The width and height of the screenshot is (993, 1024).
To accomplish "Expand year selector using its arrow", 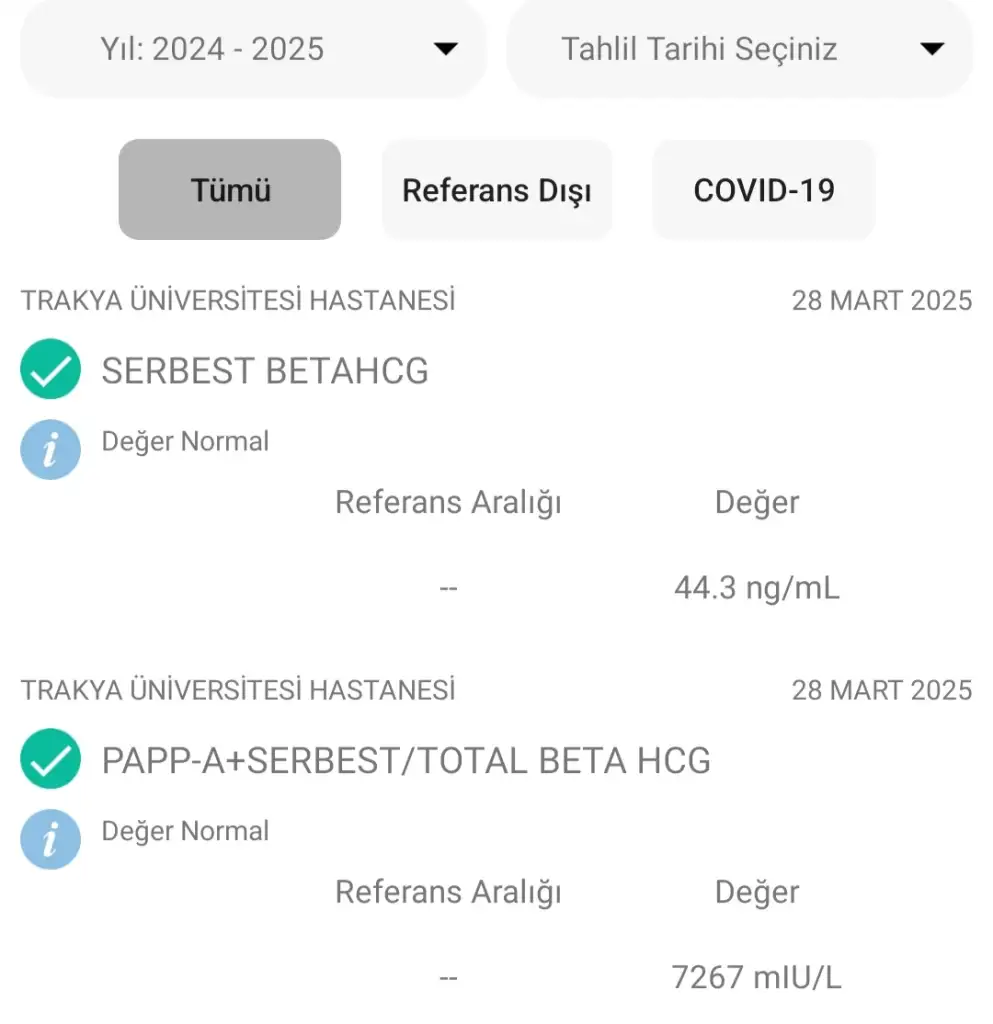I will 446,49.
